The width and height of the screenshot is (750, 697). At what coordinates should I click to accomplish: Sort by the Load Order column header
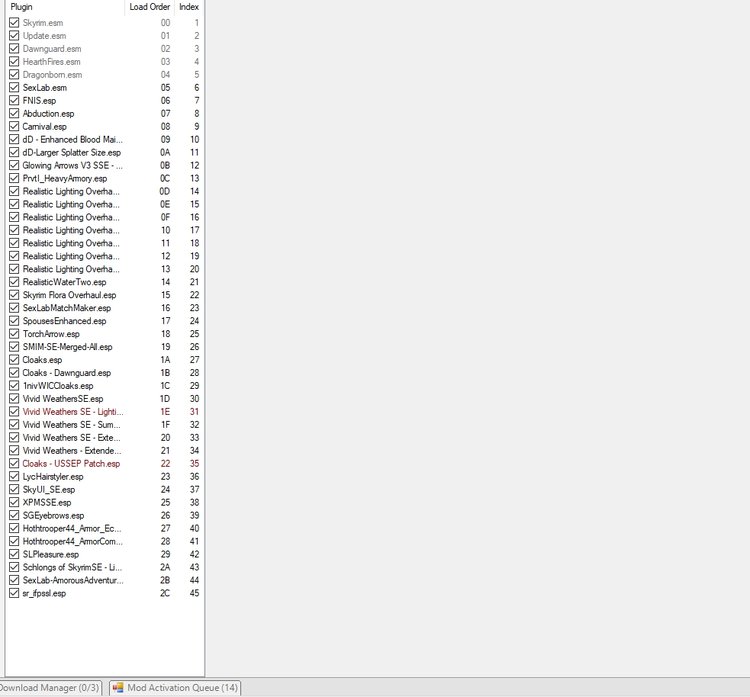click(149, 7)
